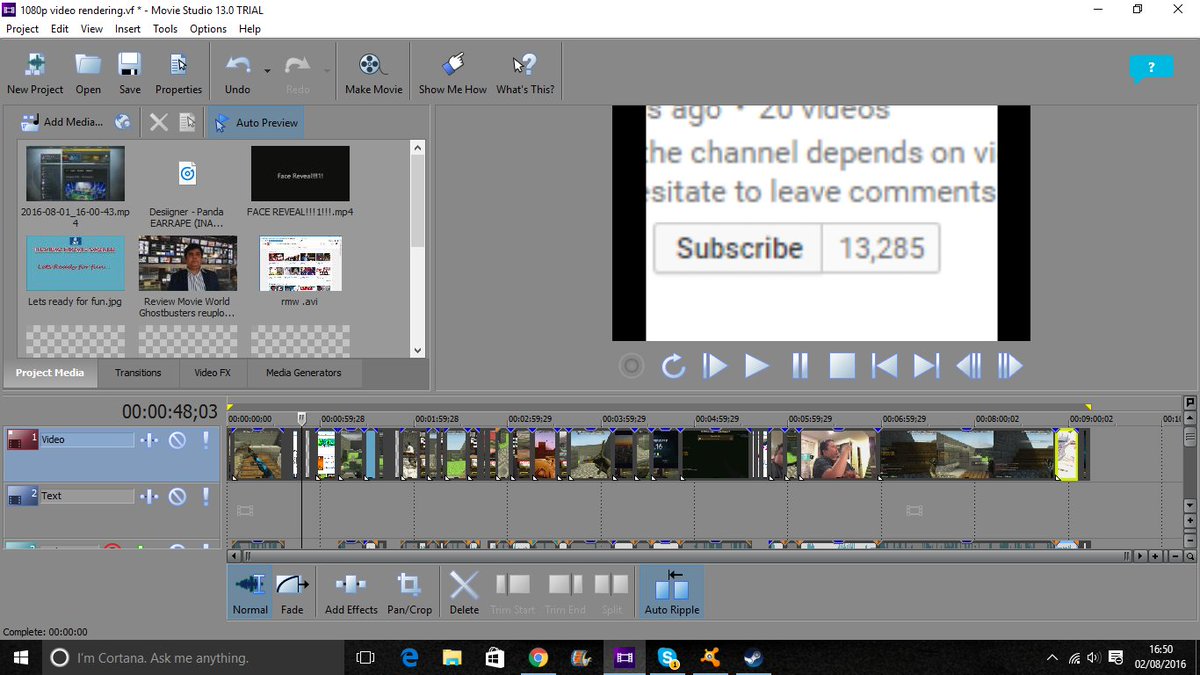This screenshot has width=1200, height=675.
Task: Mute the Text track
Action: pyautogui.click(x=177, y=496)
